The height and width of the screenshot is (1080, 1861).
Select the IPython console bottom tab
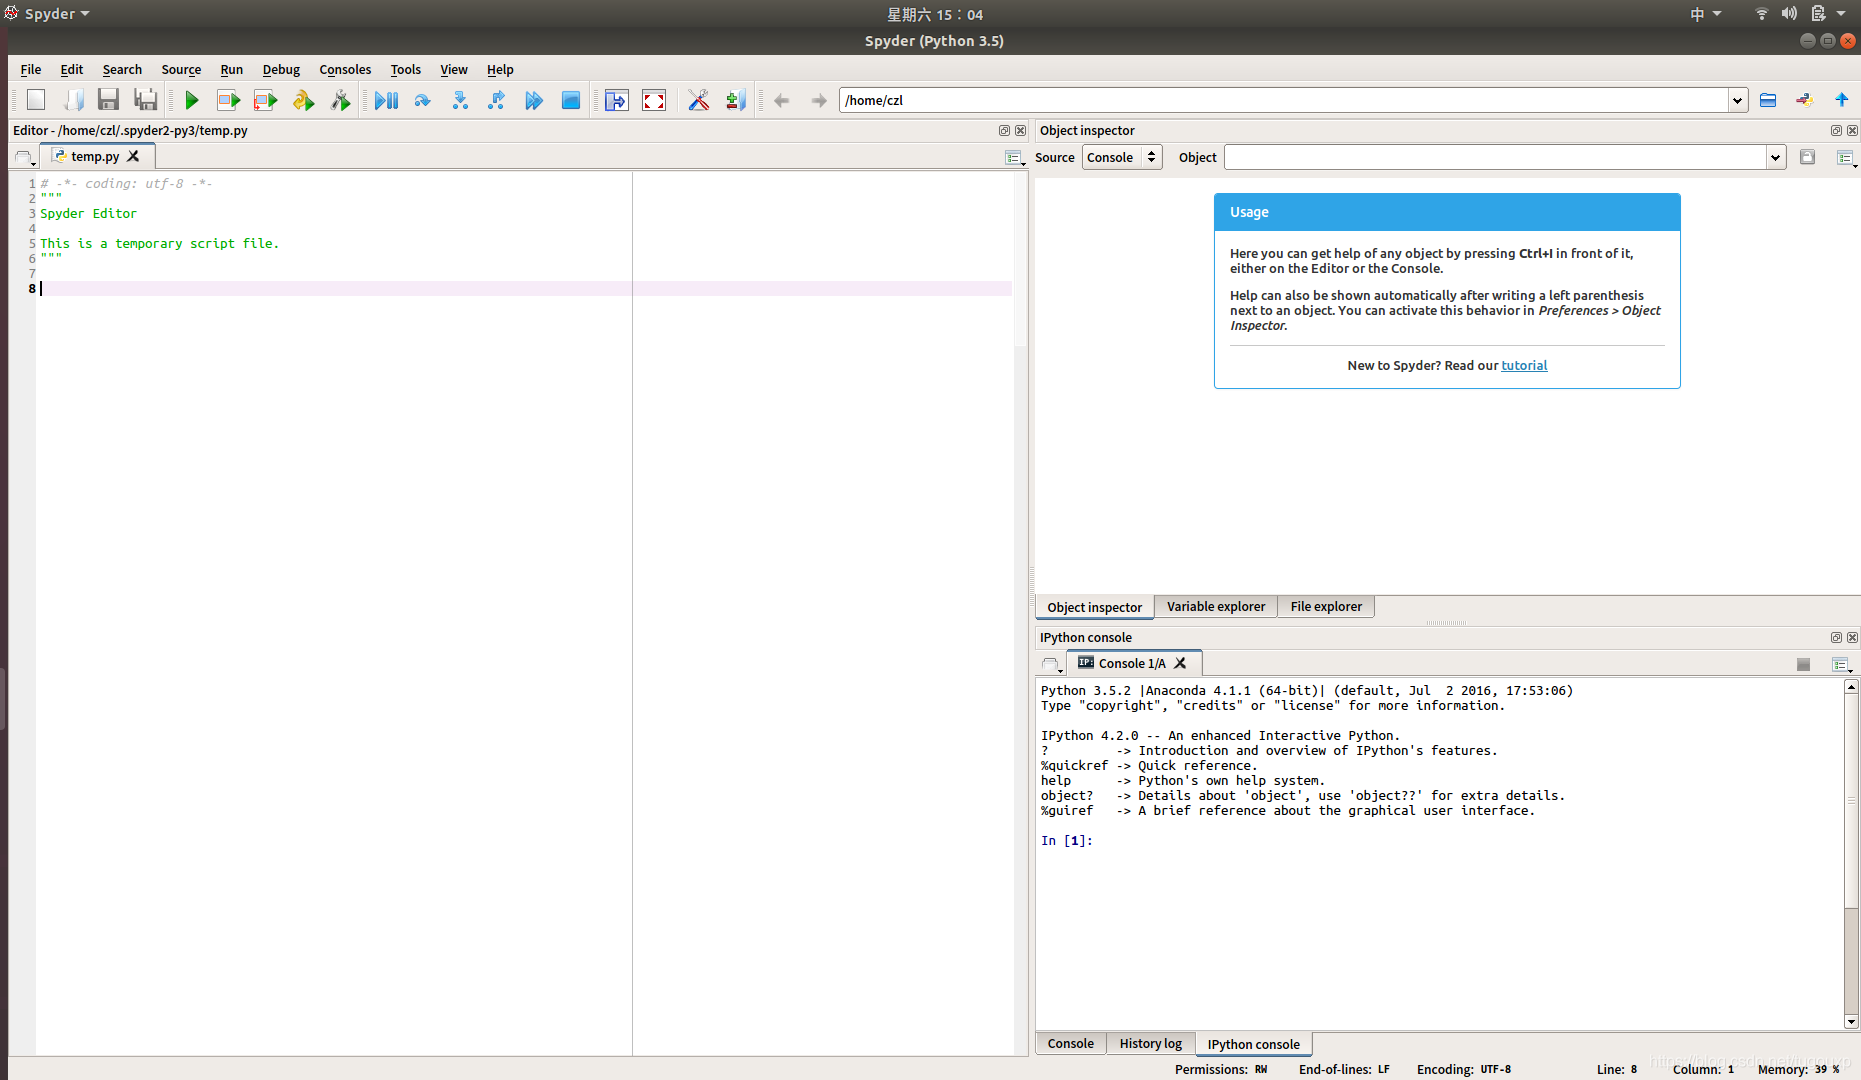tap(1253, 1044)
